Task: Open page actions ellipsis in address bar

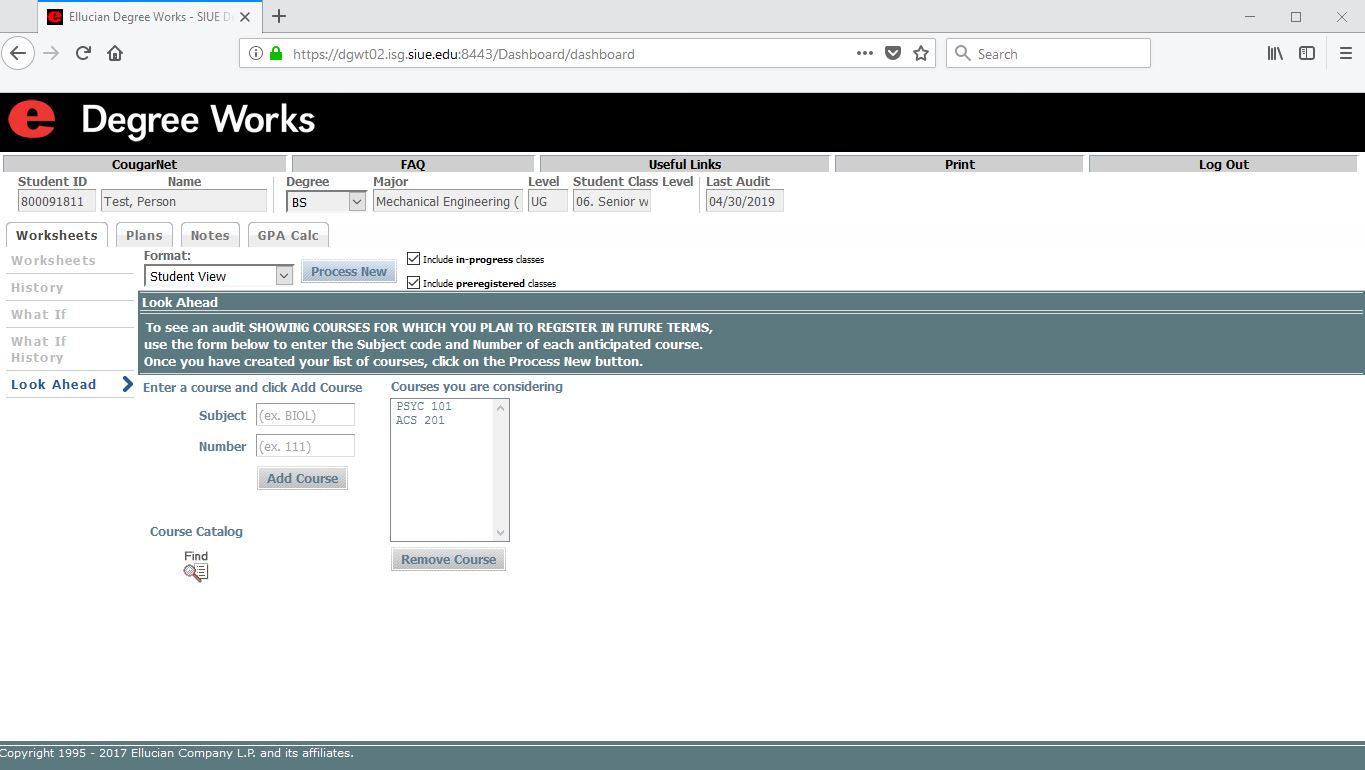Action: coord(865,54)
